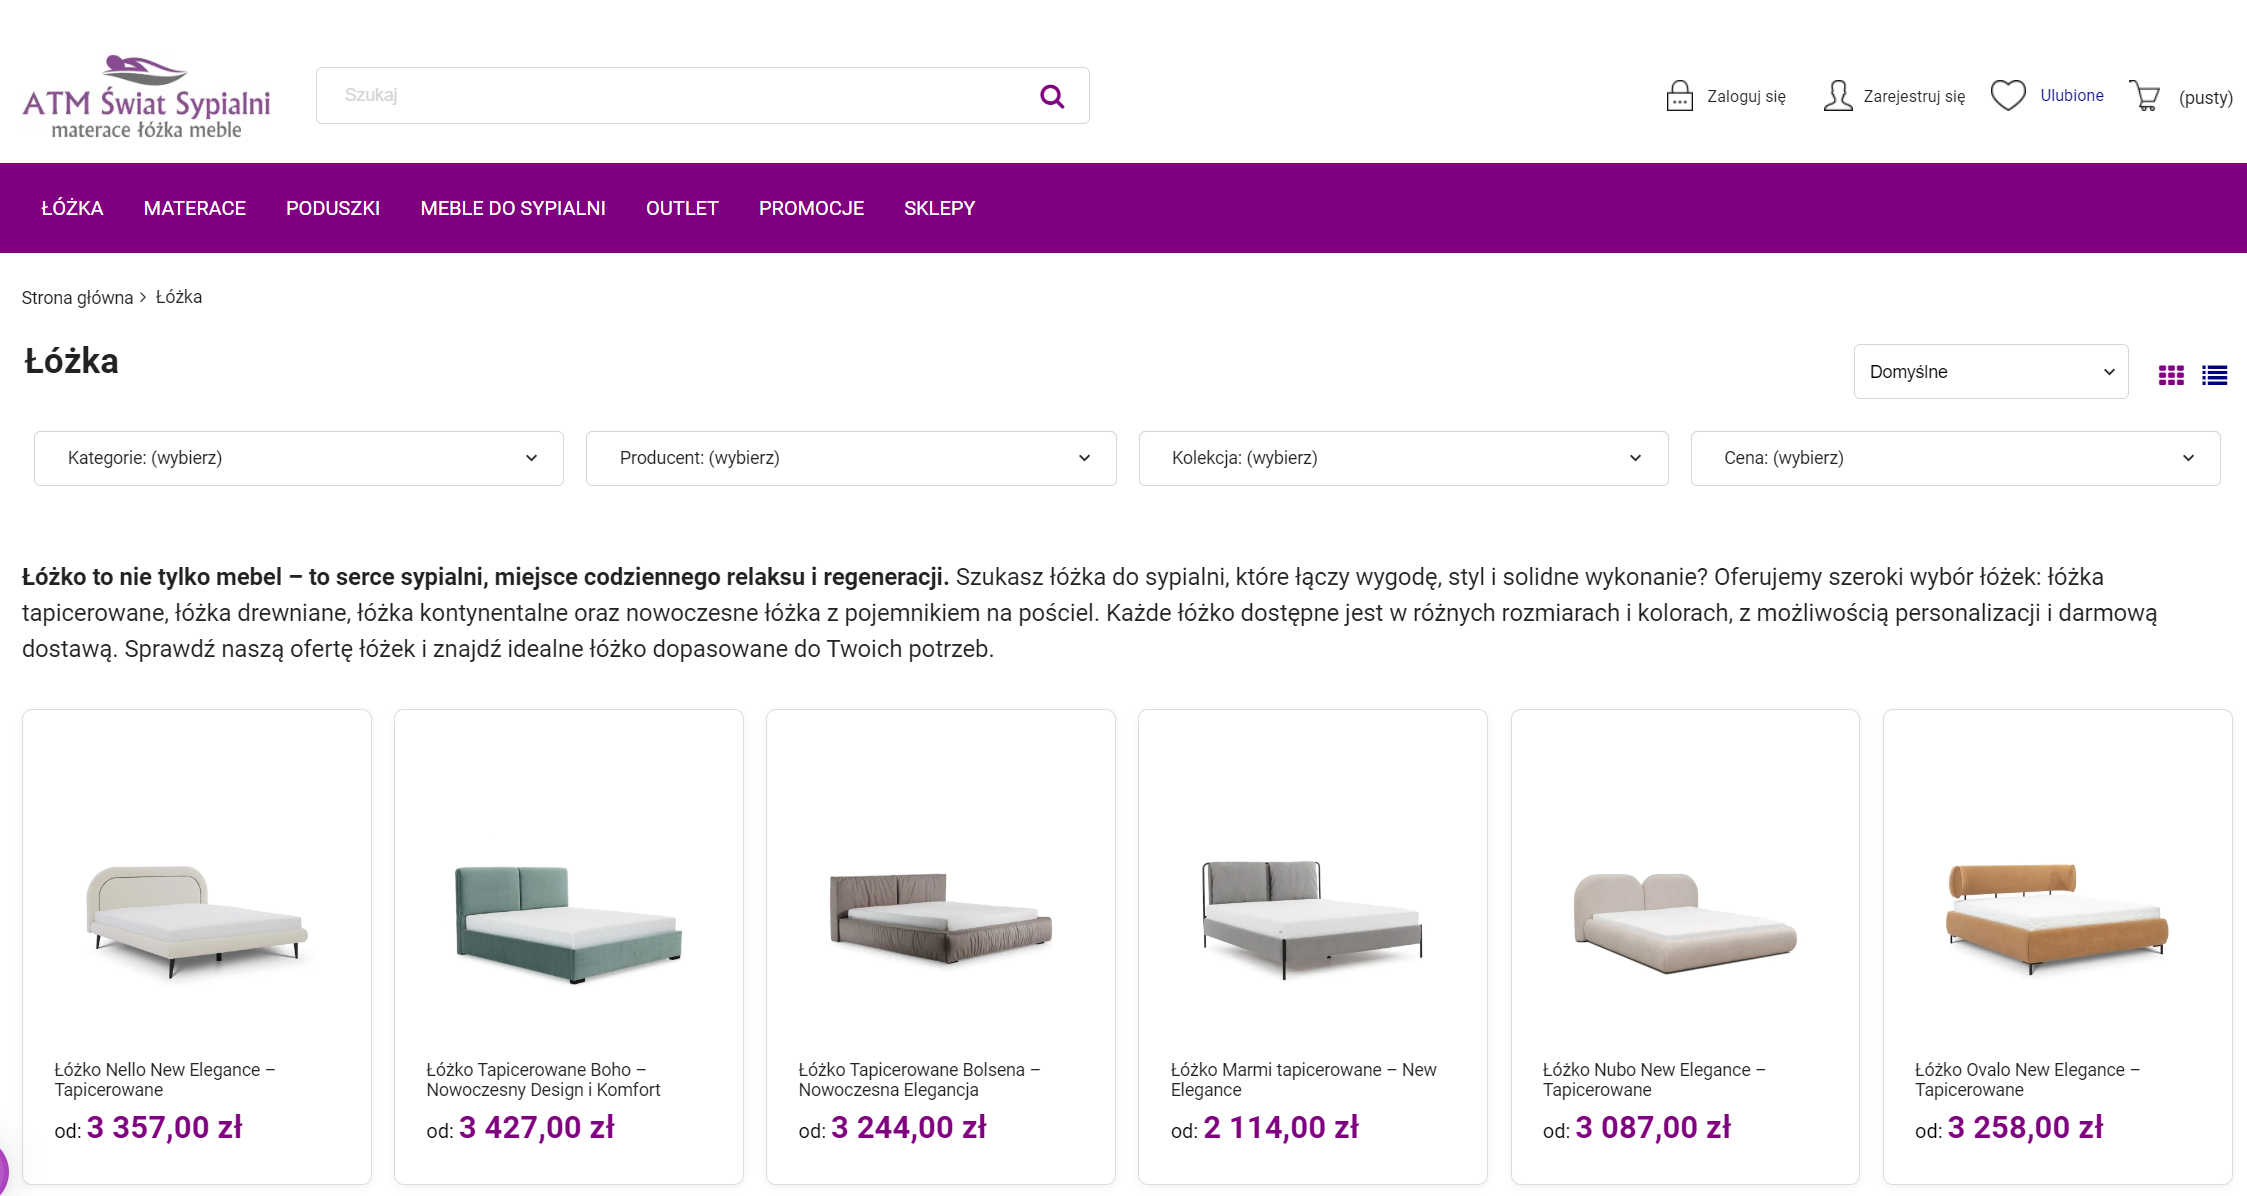Viewport: 2247px width, 1196px height.
Task: Open the Domyślne sorting dropdown
Action: coord(1990,372)
